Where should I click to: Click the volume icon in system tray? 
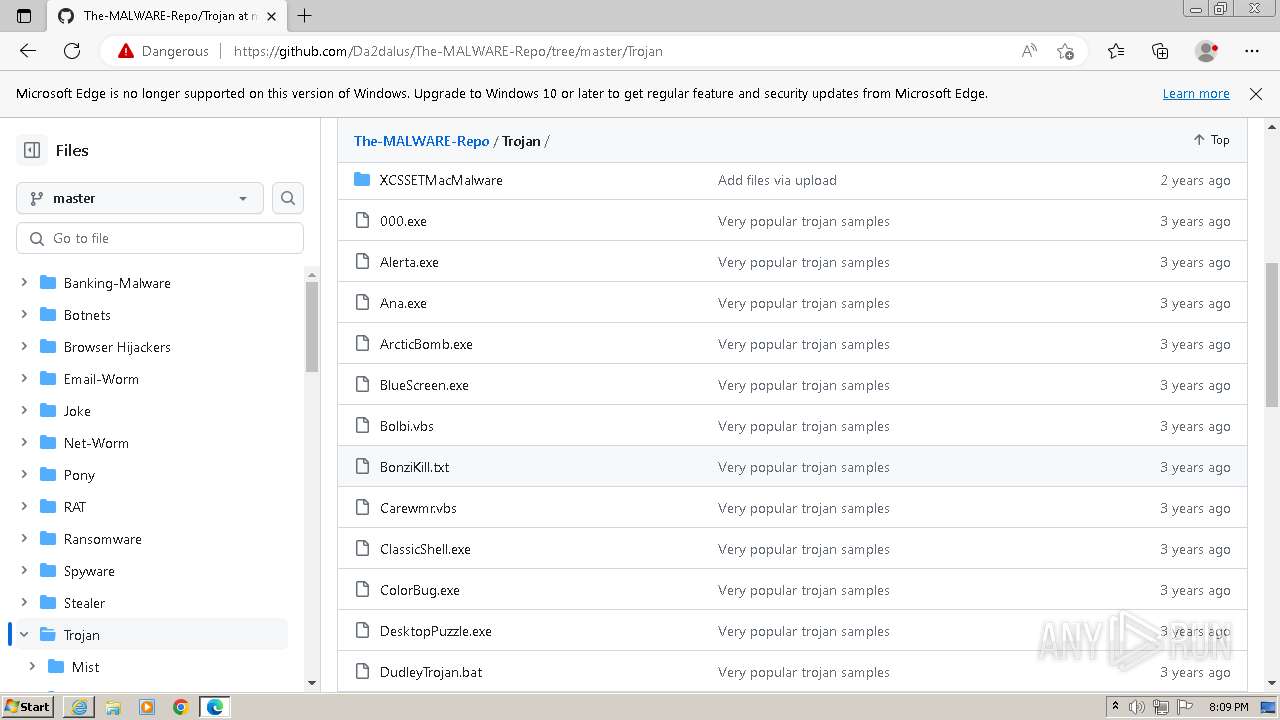1137,707
